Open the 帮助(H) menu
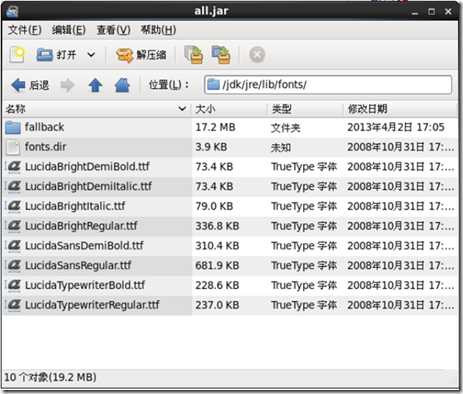463x394 pixels. 158,30
